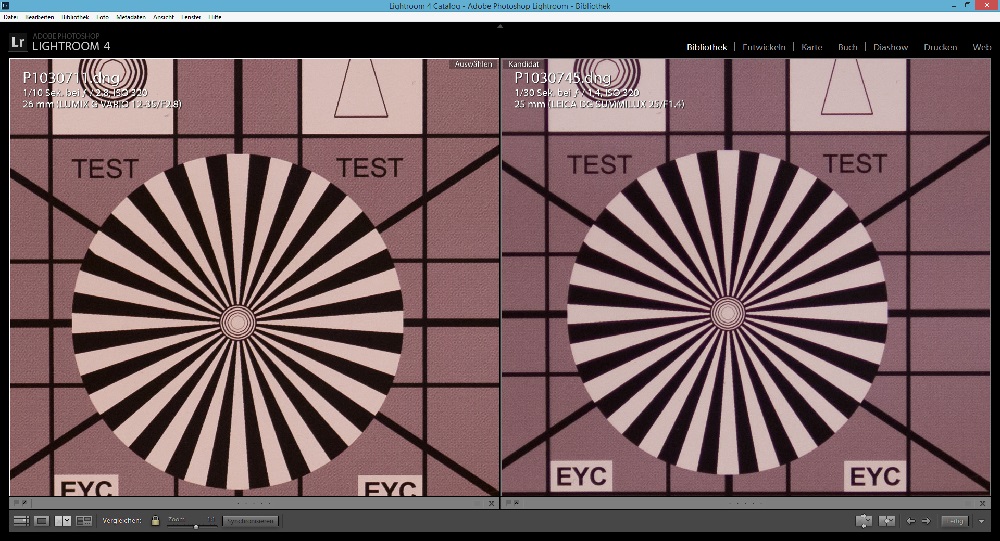Toggle the zoom link lock icon

tap(155, 521)
